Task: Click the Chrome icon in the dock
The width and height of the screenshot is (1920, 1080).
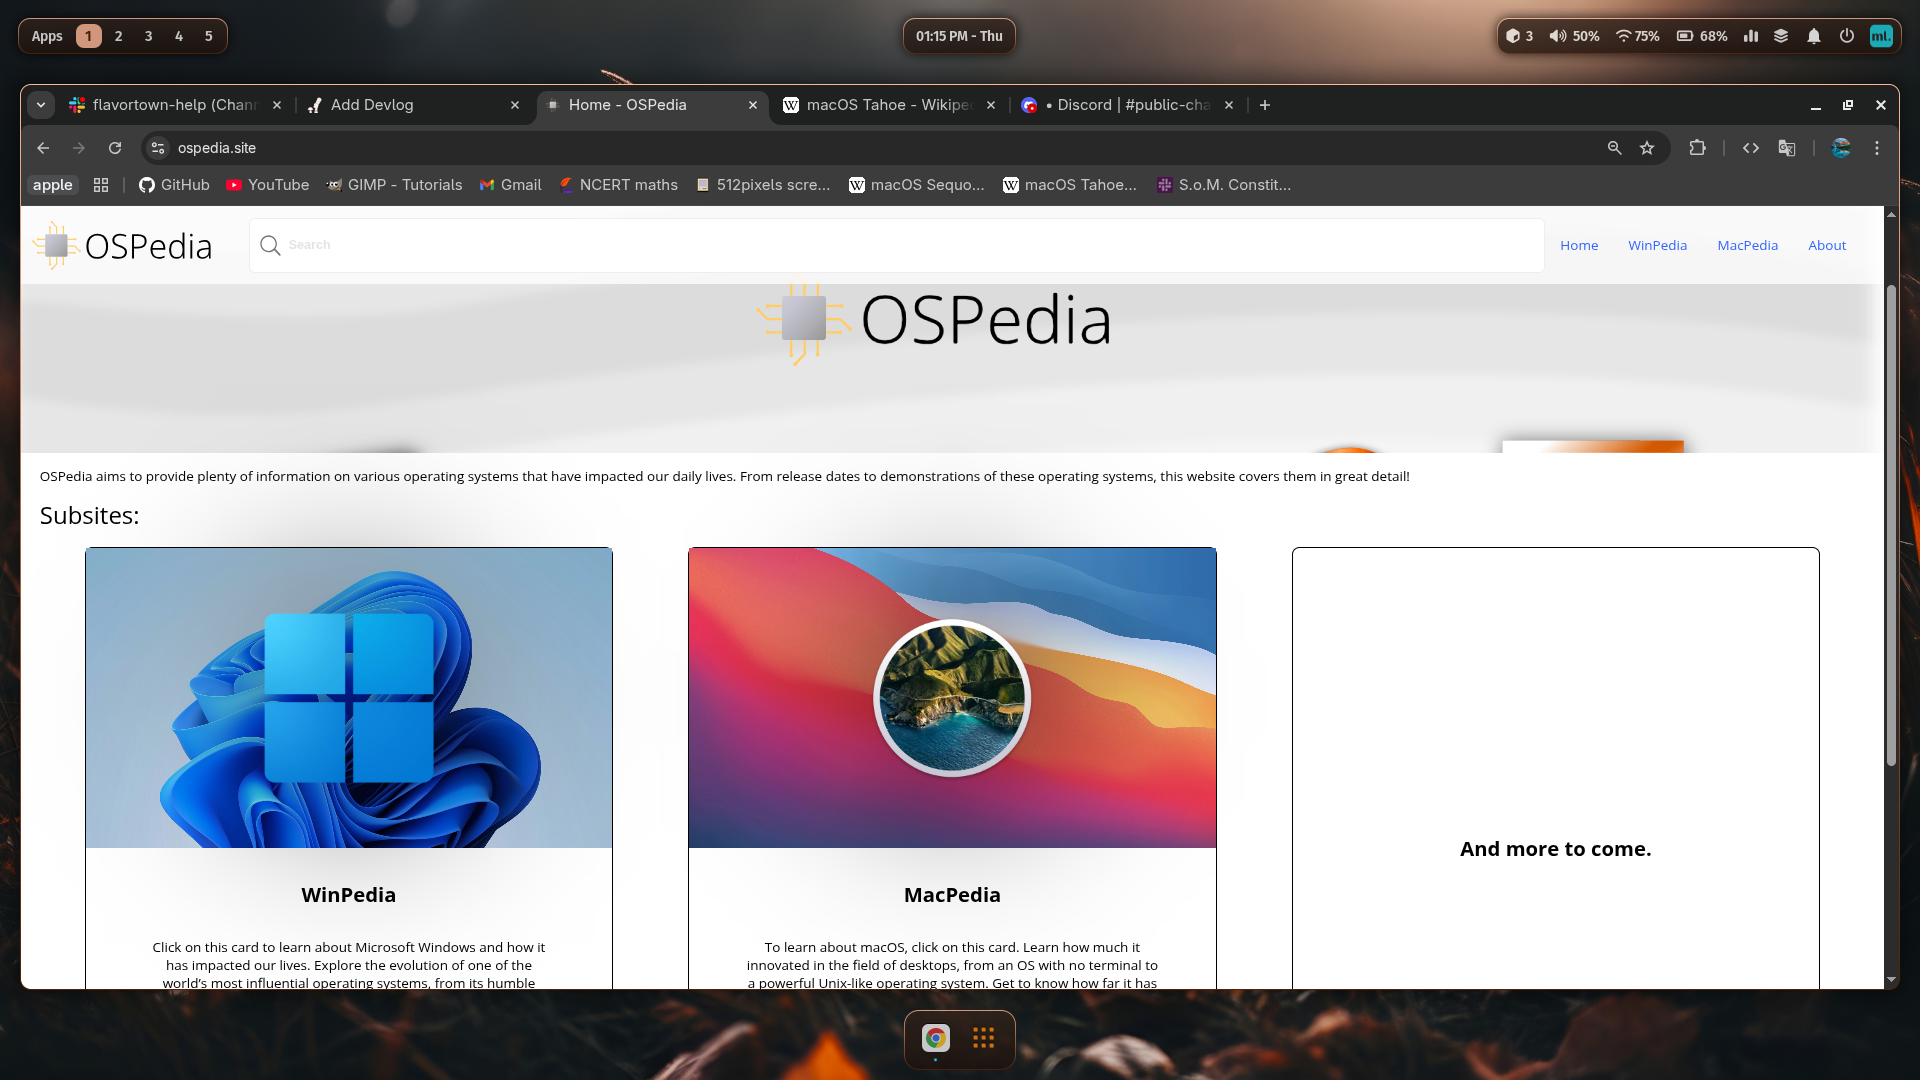Action: coord(936,1038)
